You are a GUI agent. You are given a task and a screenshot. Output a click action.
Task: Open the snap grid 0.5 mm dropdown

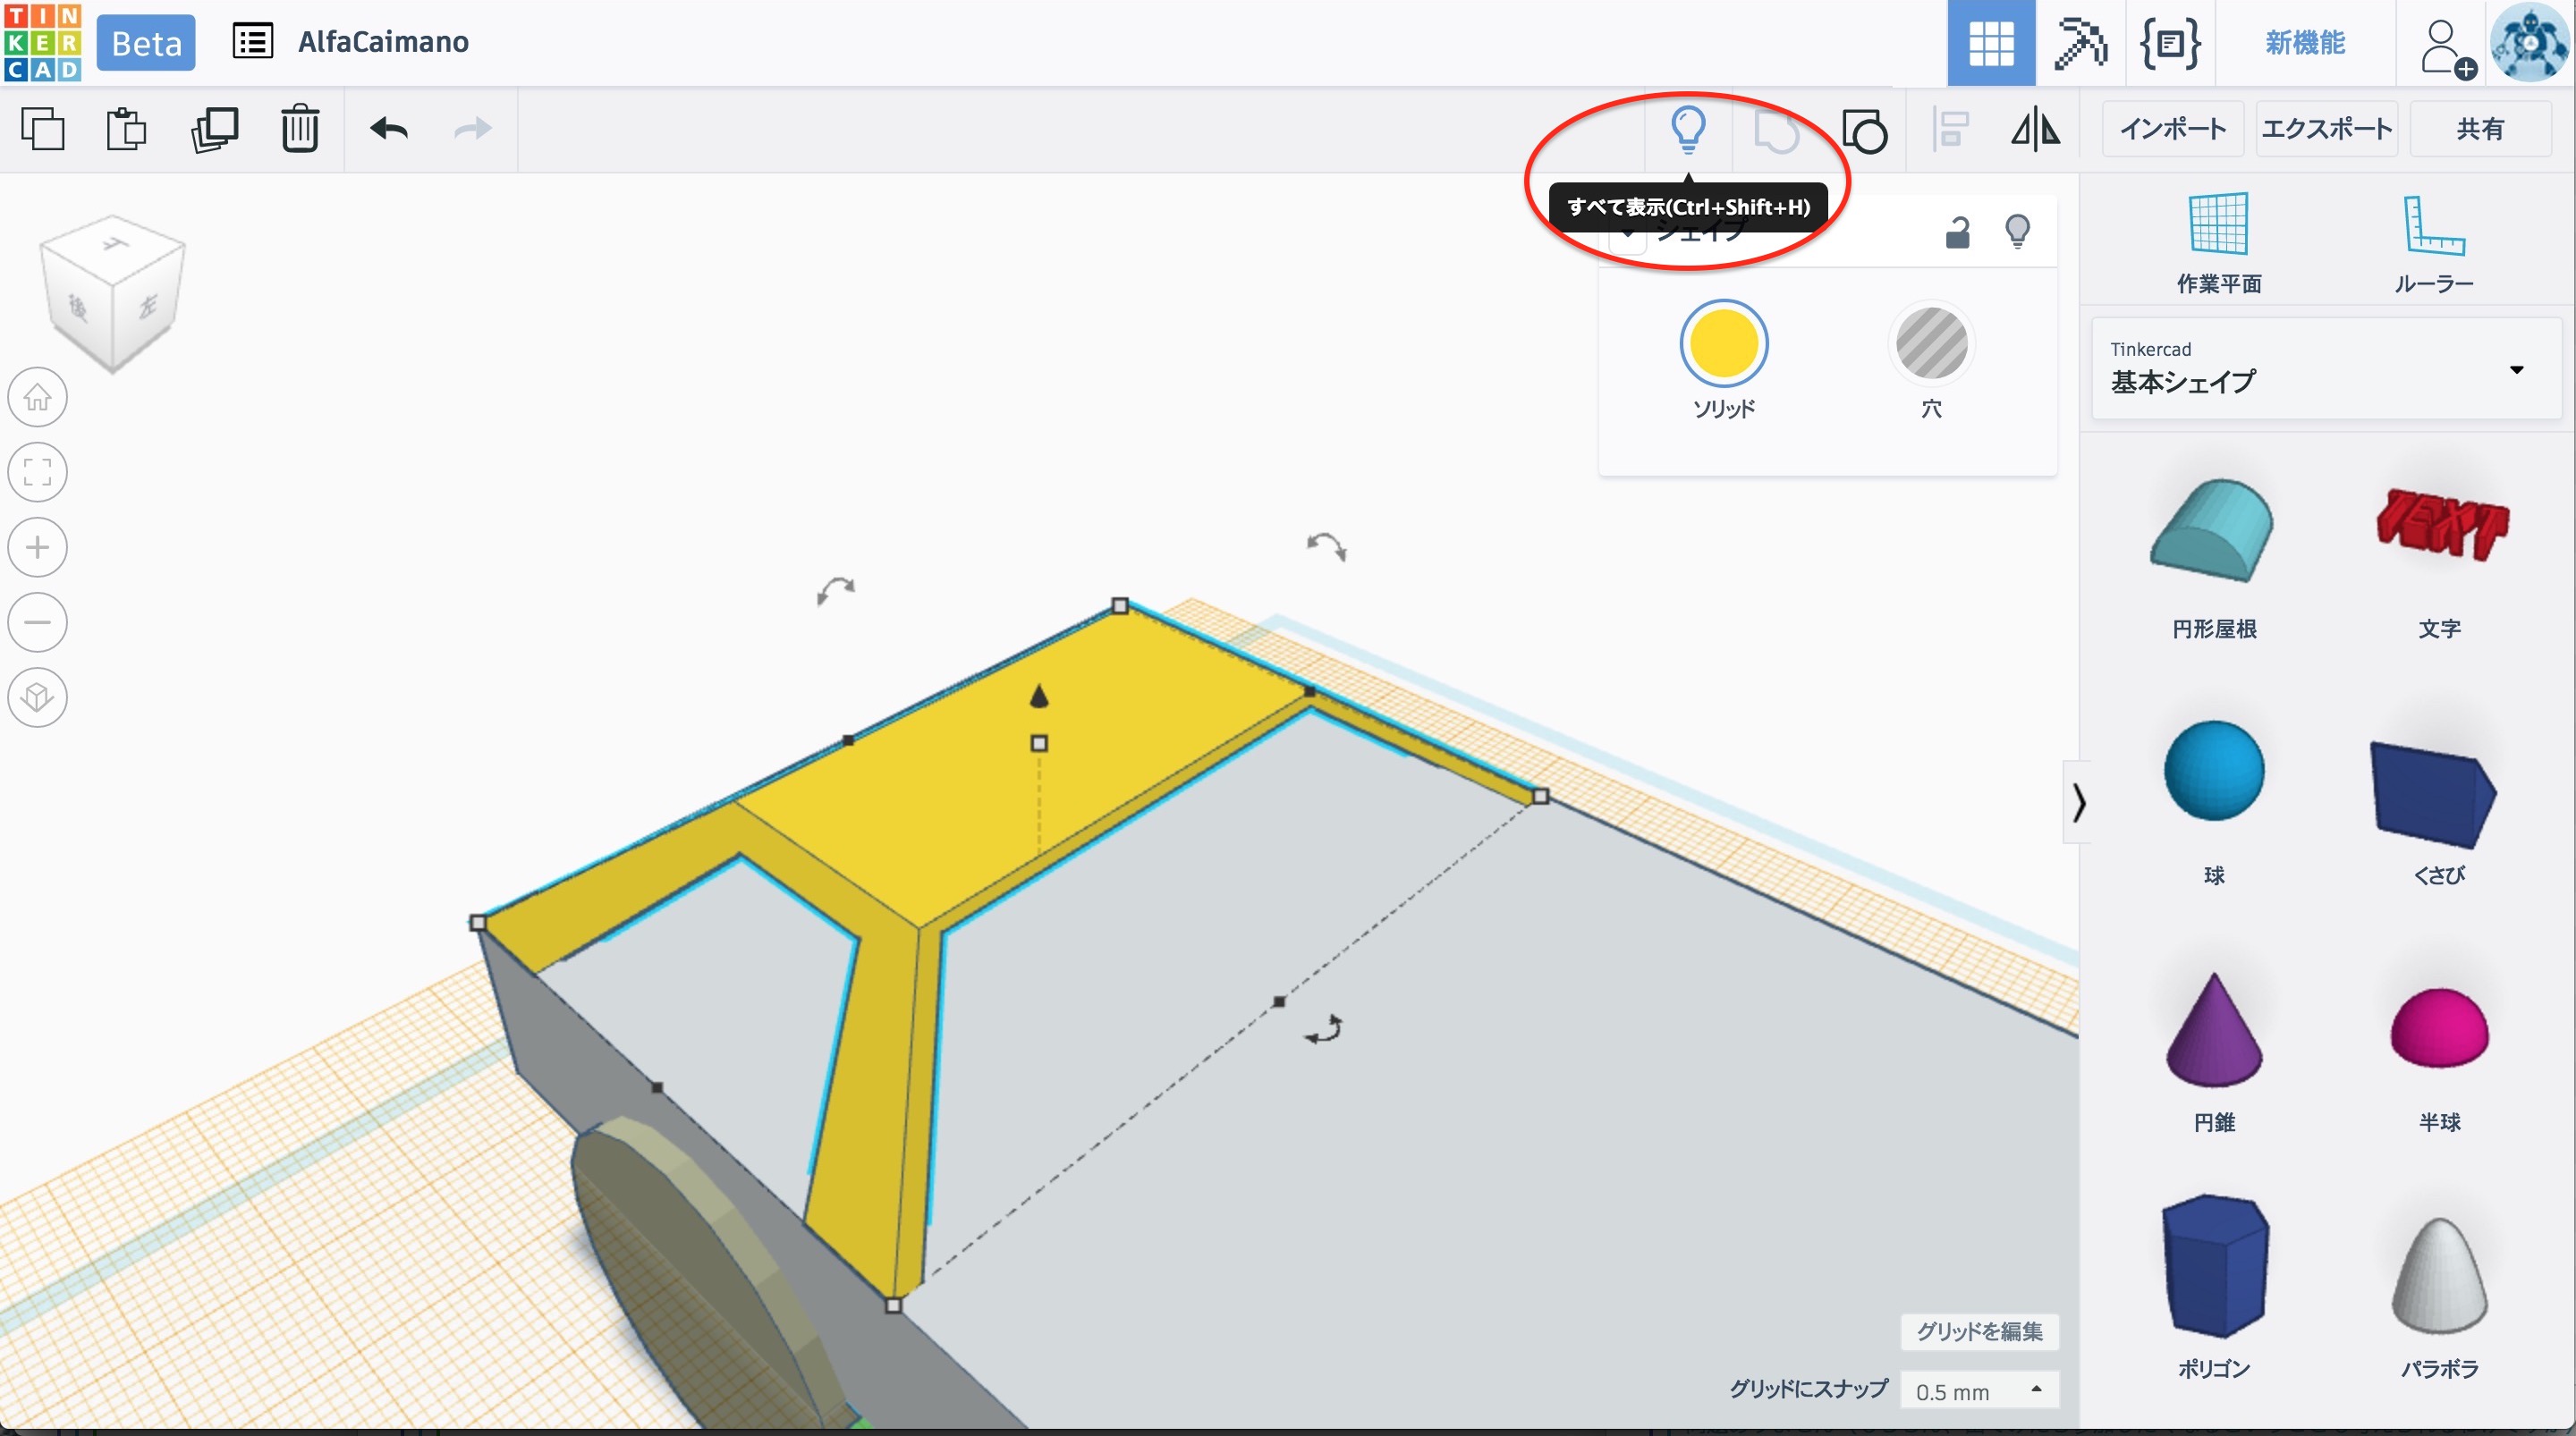pyautogui.click(x=1978, y=1391)
